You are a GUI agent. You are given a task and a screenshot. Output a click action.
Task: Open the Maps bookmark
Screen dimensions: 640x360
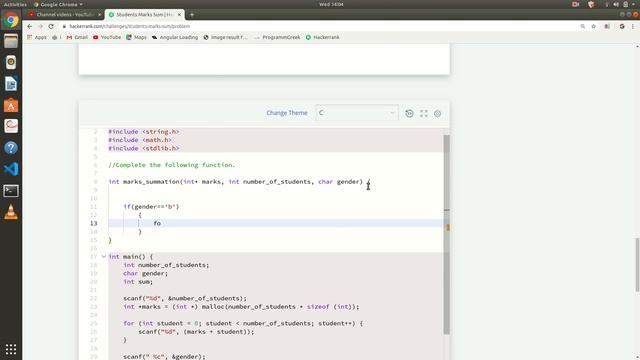coord(136,37)
